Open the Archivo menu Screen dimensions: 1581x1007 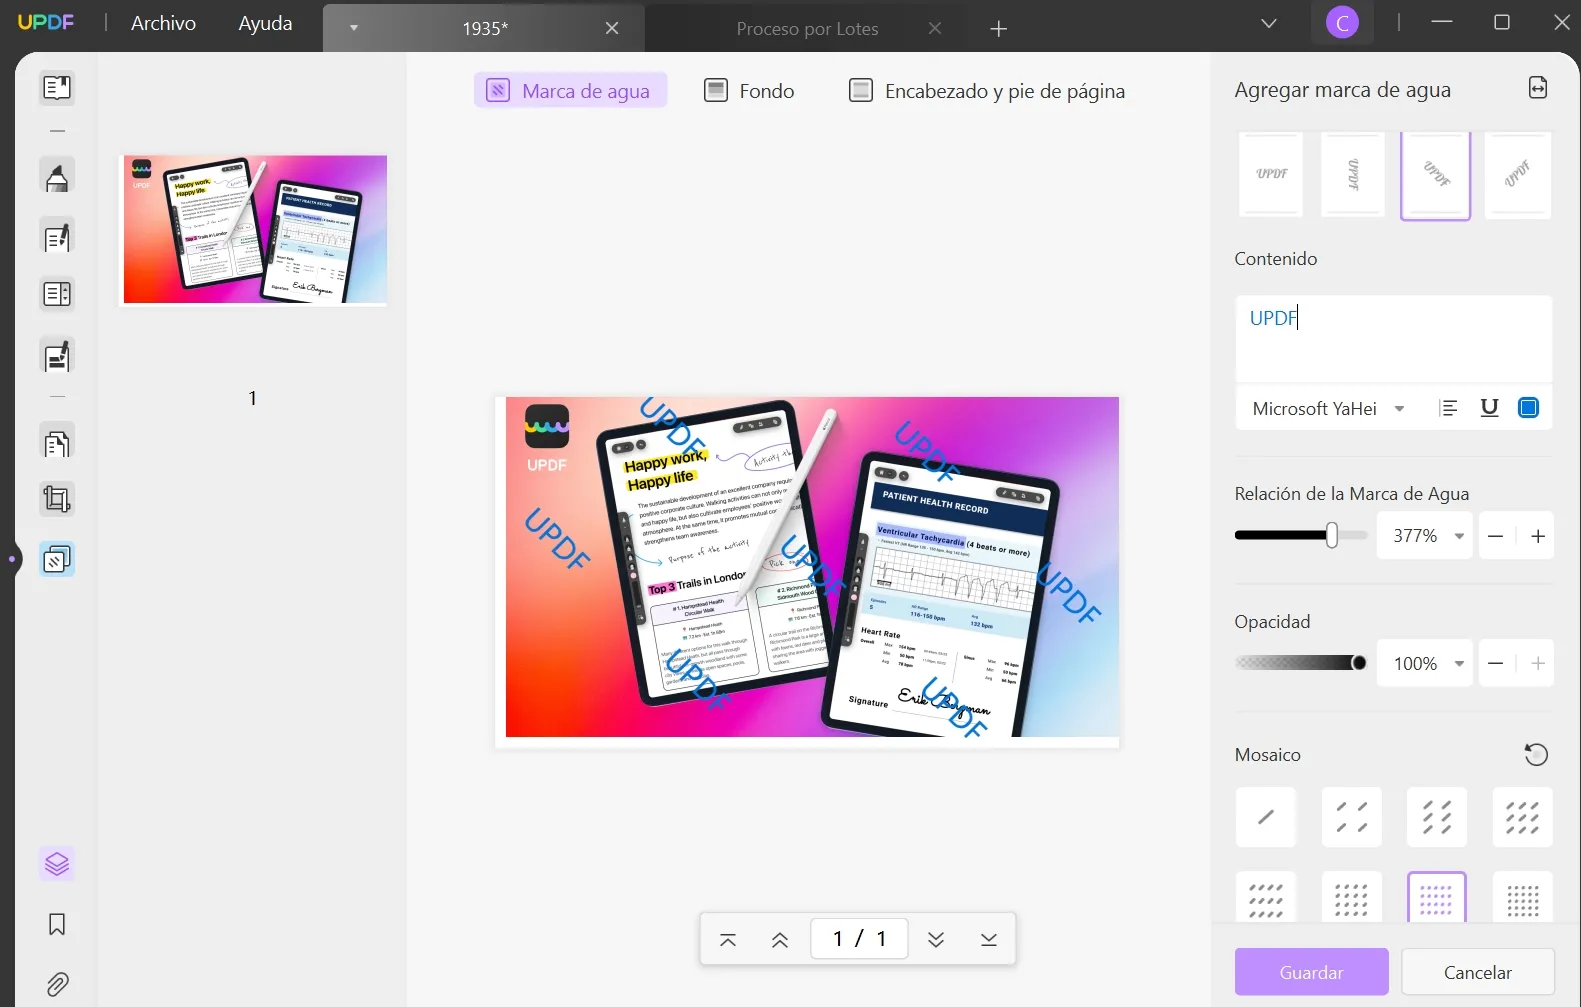[x=164, y=23]
